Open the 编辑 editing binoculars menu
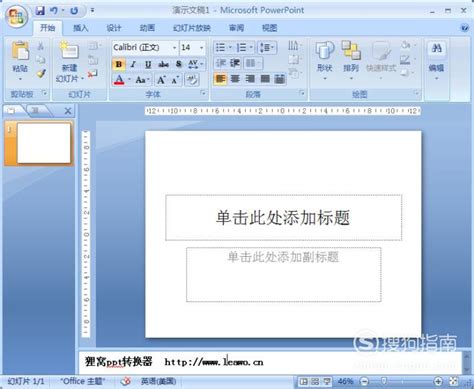Screen dimensions: 474x389 (x=436, y=60)
